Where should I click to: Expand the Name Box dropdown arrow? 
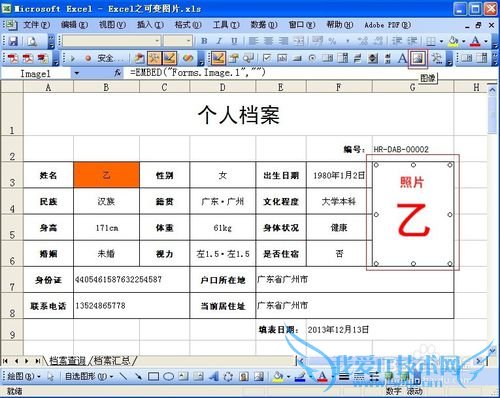tap(77, 73)
